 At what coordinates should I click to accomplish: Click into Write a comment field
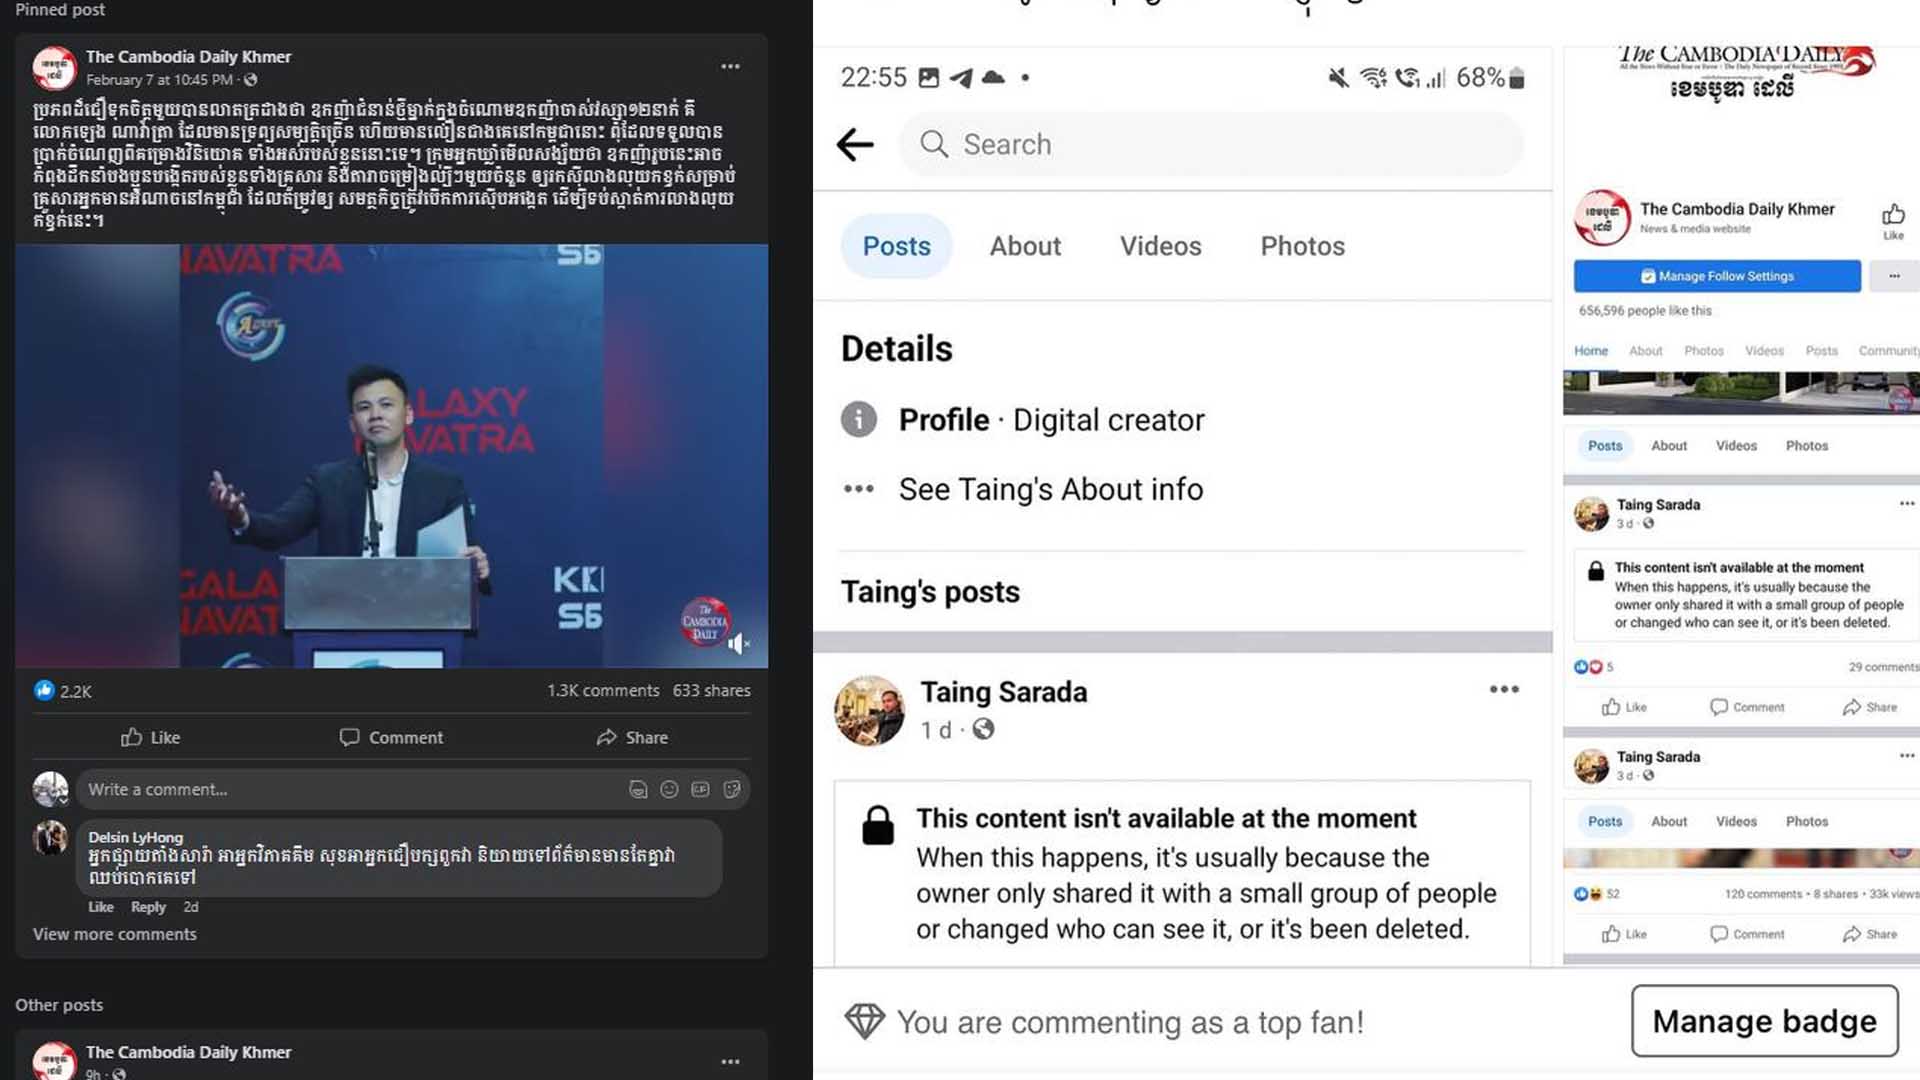tap(340, 789)
